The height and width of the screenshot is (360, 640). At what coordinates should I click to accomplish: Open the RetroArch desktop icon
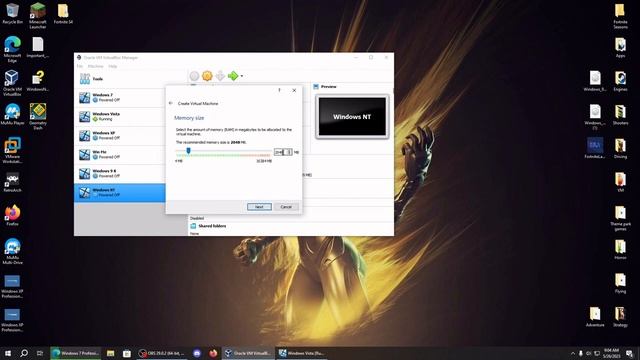tap(12, 182)
